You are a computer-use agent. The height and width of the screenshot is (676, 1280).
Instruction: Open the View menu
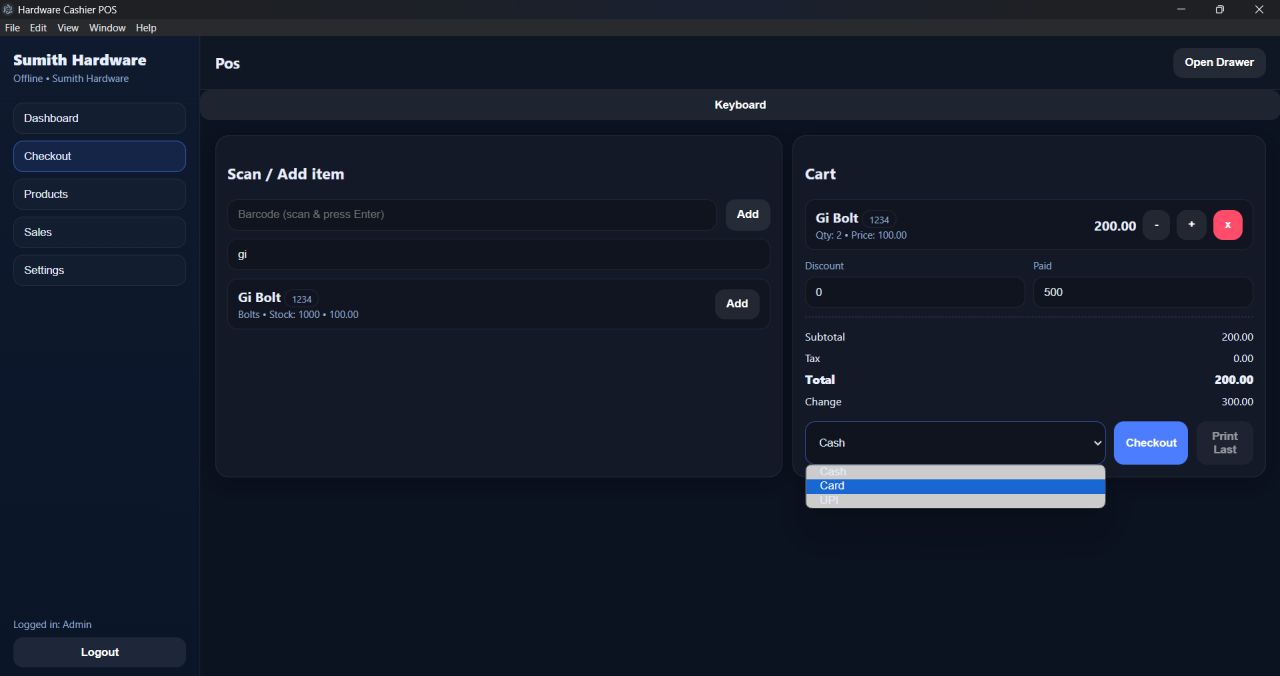68,28
